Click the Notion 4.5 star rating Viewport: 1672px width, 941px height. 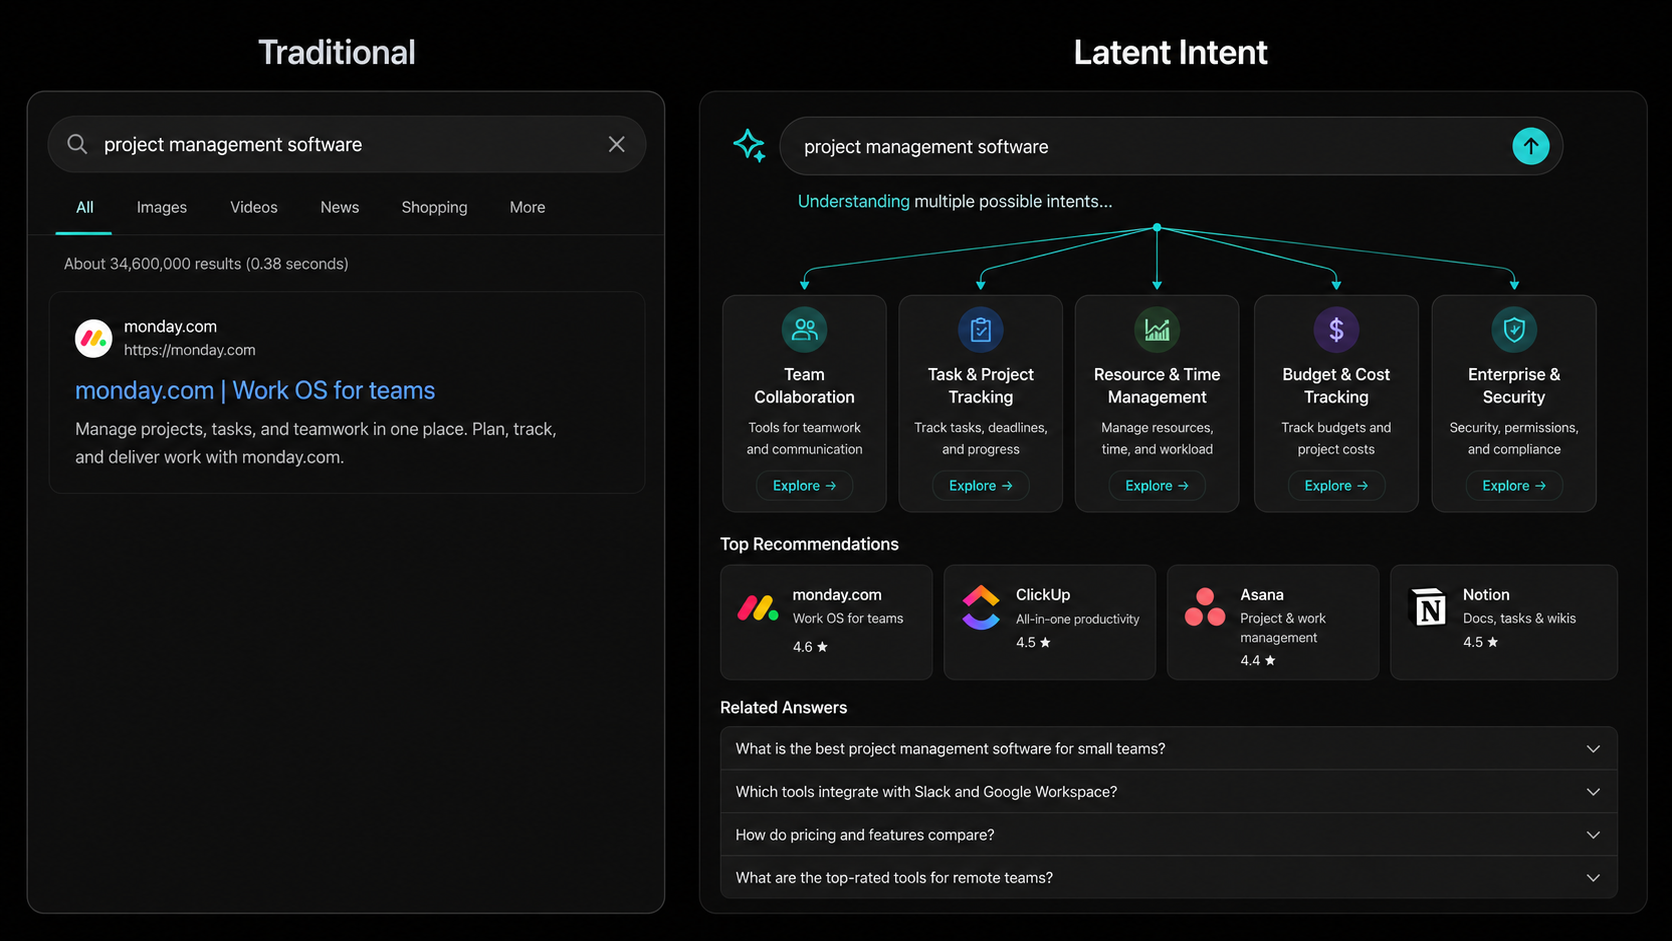1480,642
